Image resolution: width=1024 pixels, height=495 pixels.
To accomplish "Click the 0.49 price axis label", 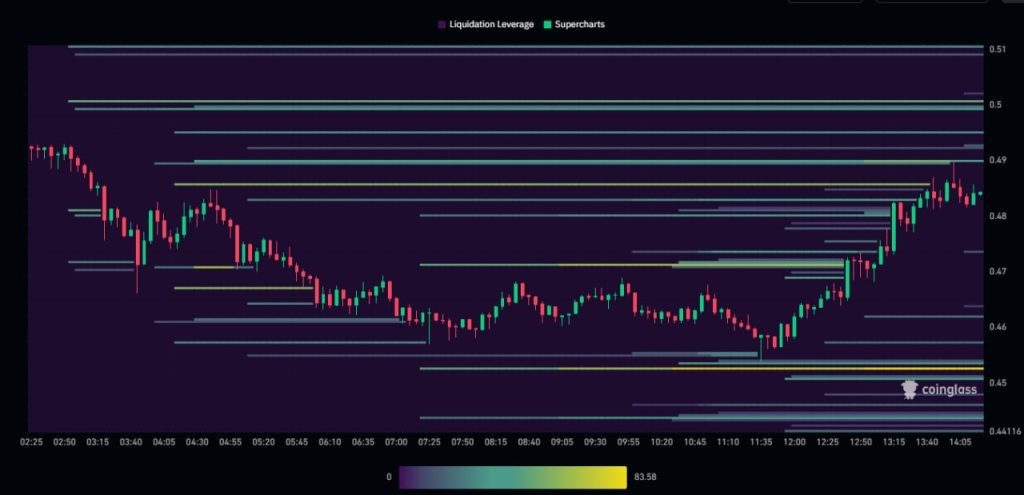I will [997, 160].
